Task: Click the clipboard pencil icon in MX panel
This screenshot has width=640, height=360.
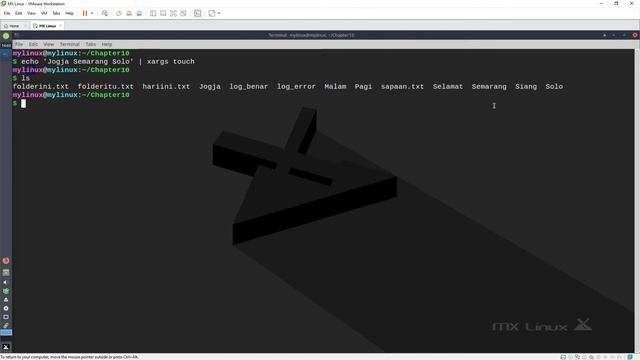Action: click(6, 325)
